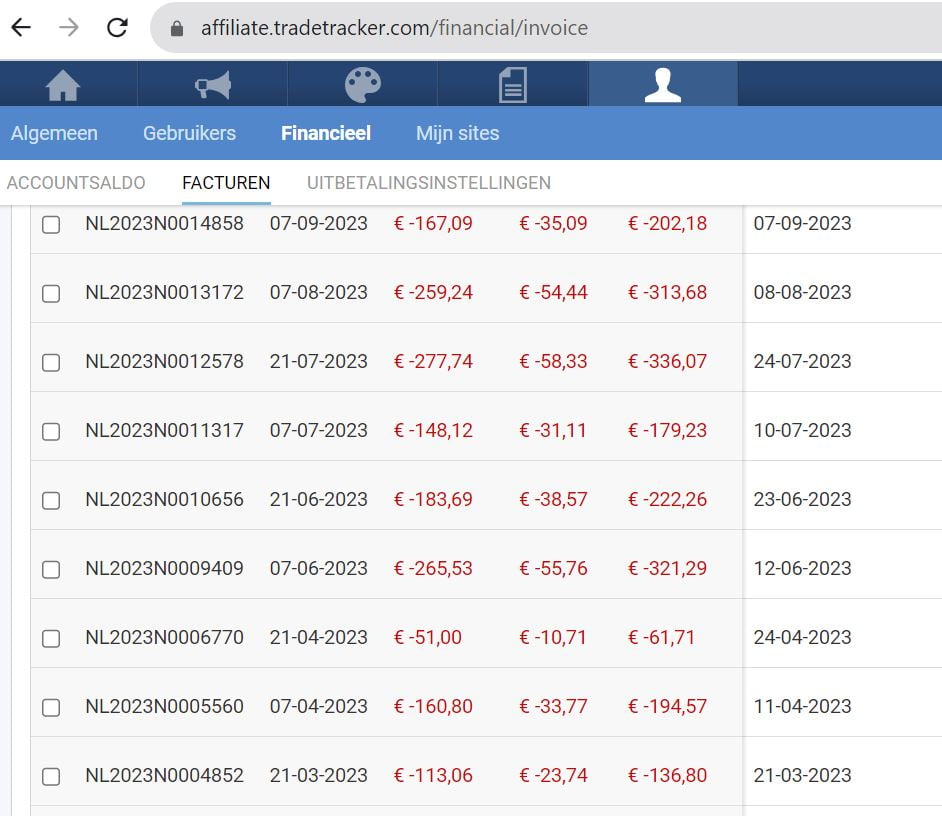942x816 pixels.
Task: Open the document reports icon
Action: point(513,86)
